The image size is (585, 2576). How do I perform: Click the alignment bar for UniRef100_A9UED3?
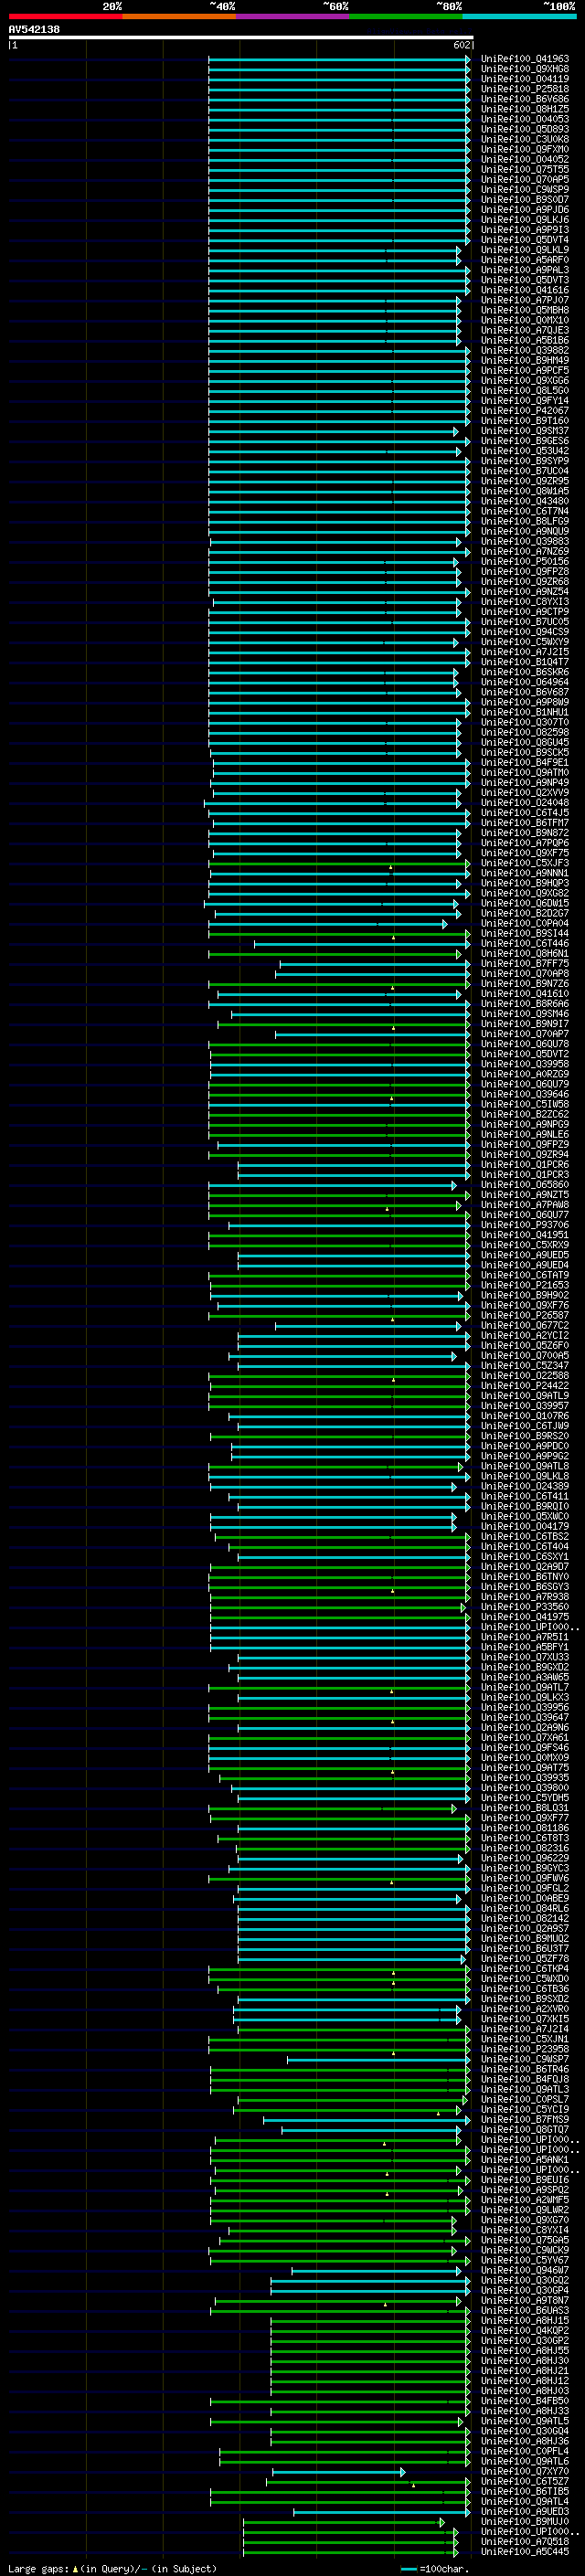[x=381, y=2511]
